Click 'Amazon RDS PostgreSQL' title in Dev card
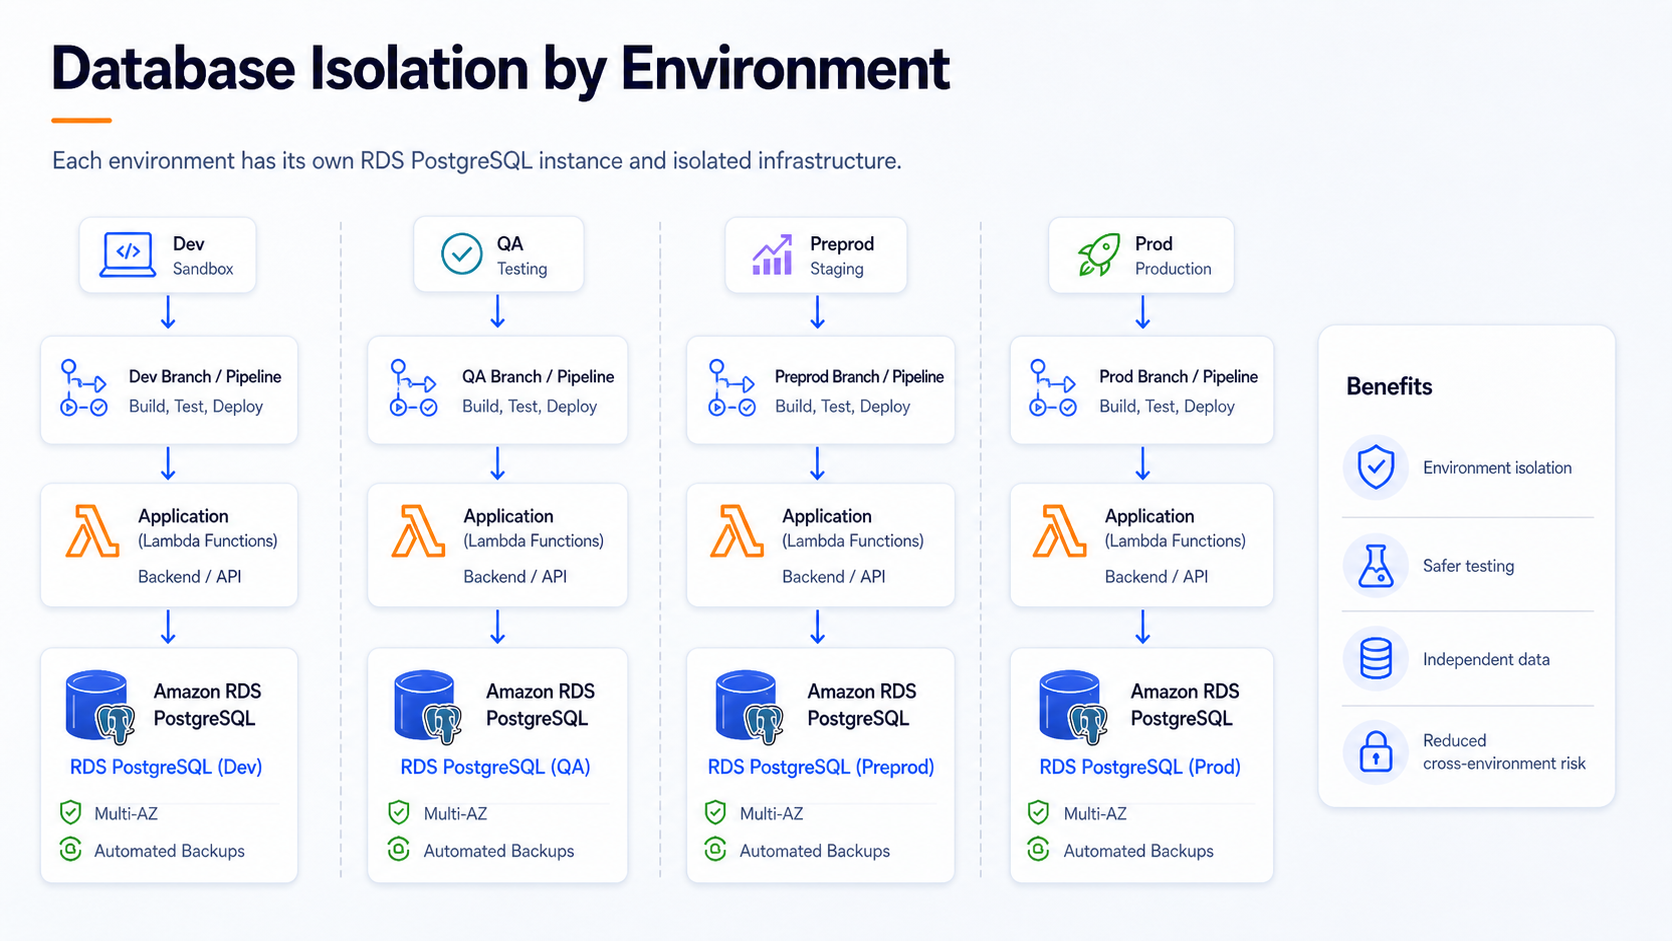 [207, 705]
